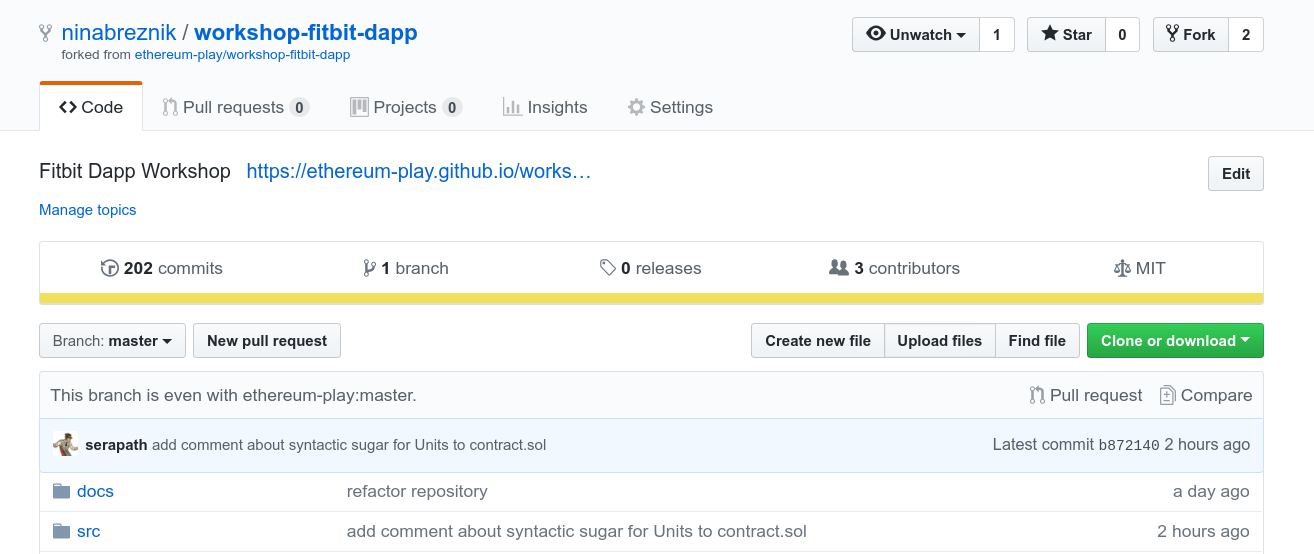
Task: Click the law scale icon beside MIT
Action: pyautogui.click(x=1122, y=268)
